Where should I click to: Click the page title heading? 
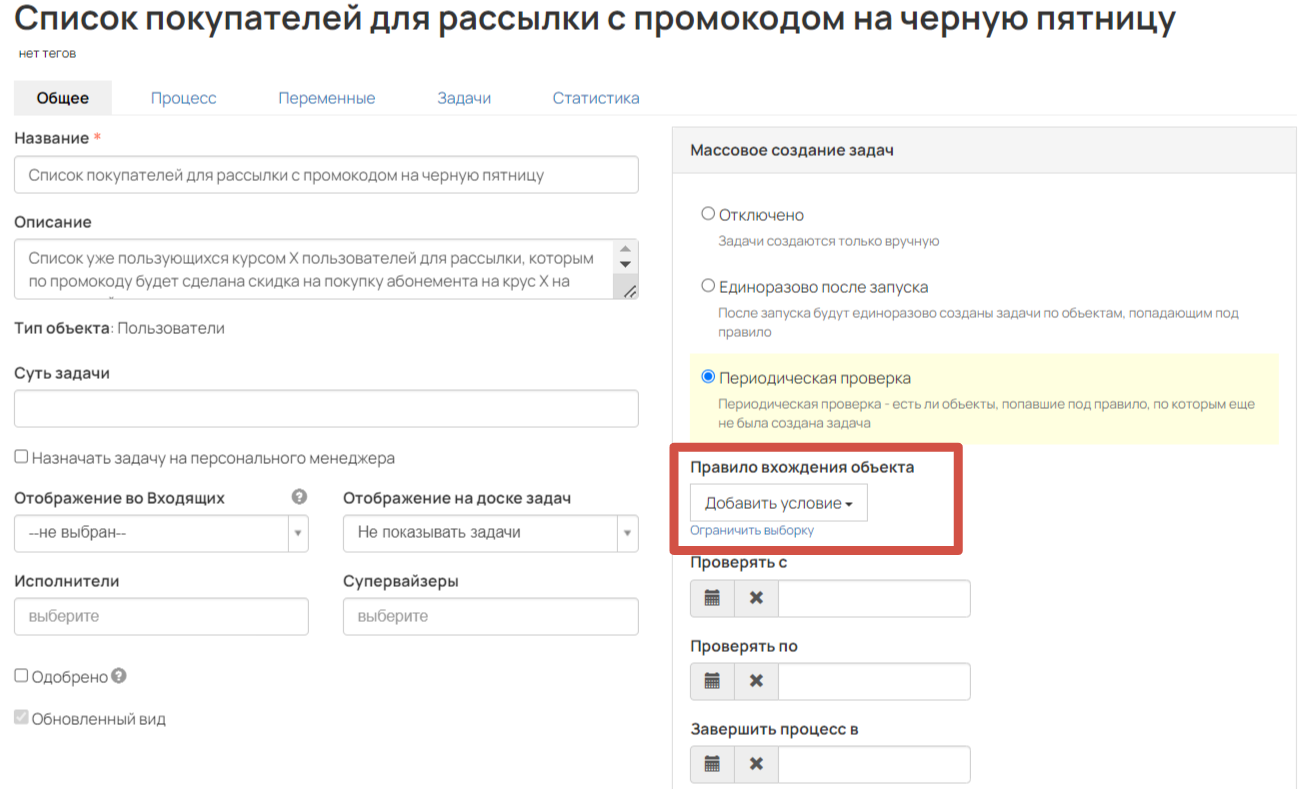[595, 18]
